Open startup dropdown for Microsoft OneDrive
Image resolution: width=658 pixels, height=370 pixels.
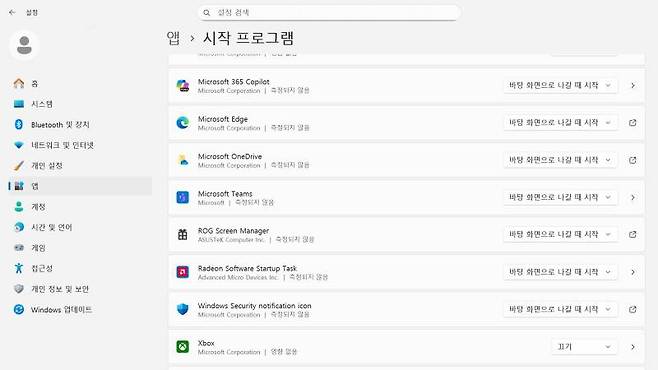point(560,160)
